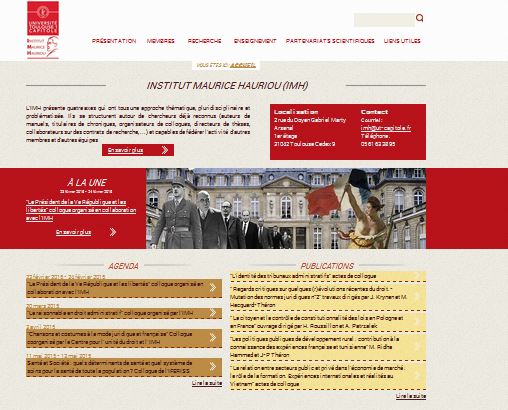508x410 pixels.
Task: Open the Partenariats scientifiques menu
Action: click(x=330, y=41)
